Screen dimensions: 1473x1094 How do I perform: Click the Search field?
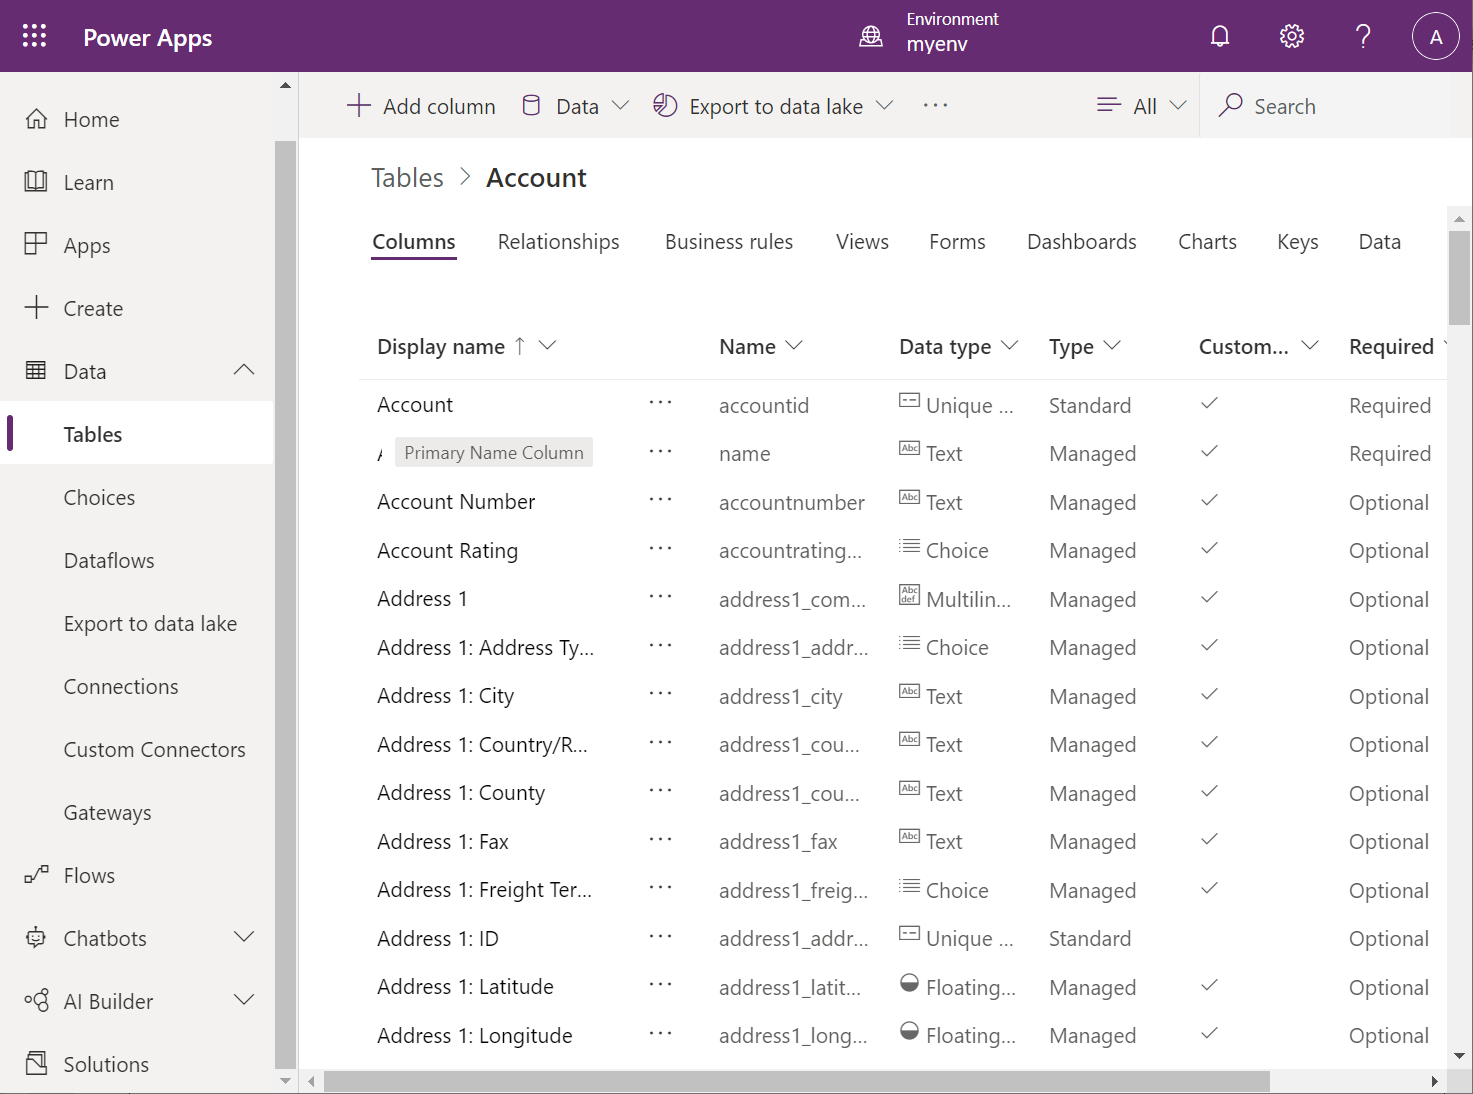pos(1284,106)
